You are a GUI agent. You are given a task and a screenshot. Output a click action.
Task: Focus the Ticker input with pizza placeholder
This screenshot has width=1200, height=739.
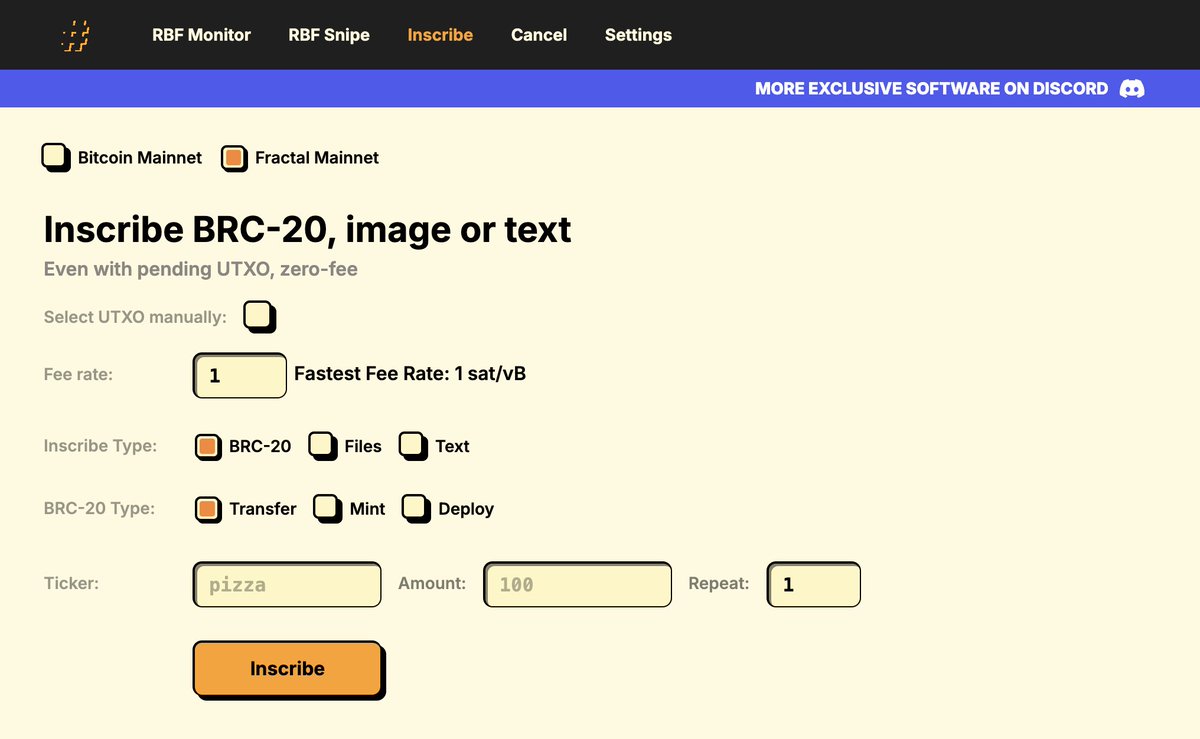pos(287,584)
